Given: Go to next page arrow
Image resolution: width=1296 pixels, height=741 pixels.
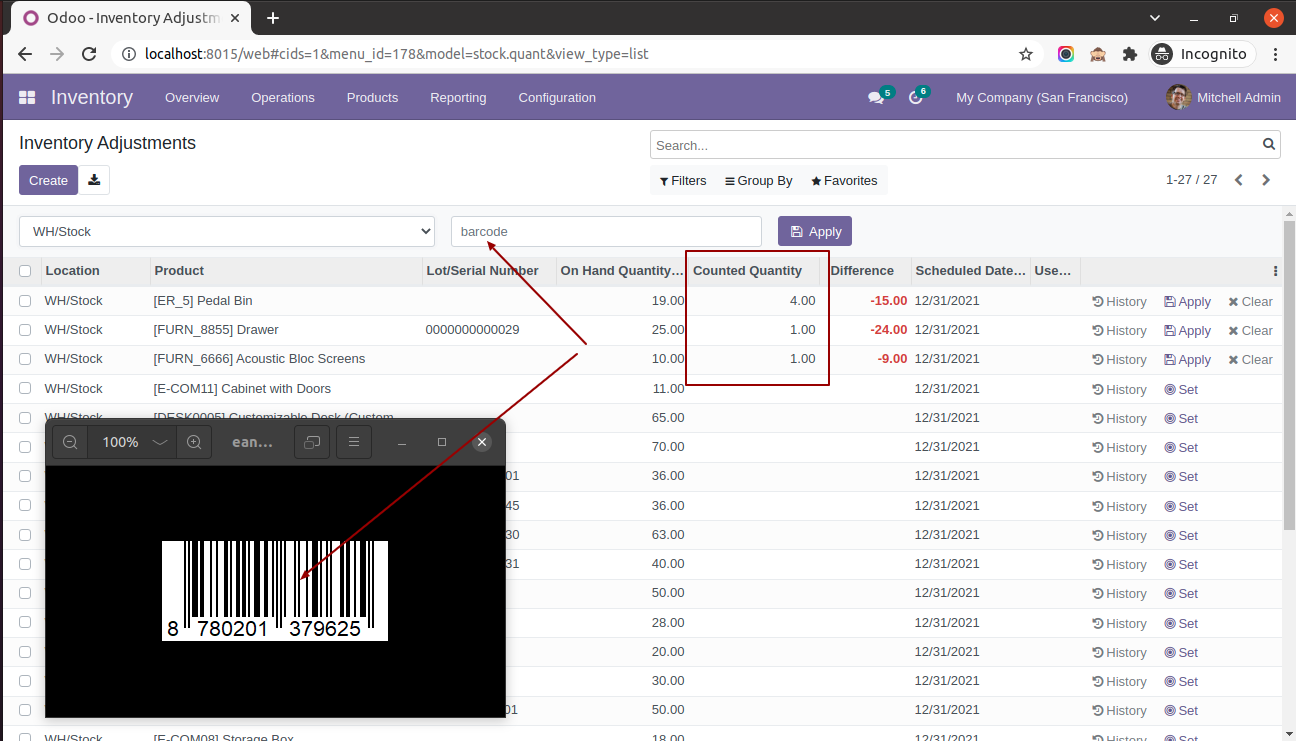Looking at the screenshot, I should 1266,180.
